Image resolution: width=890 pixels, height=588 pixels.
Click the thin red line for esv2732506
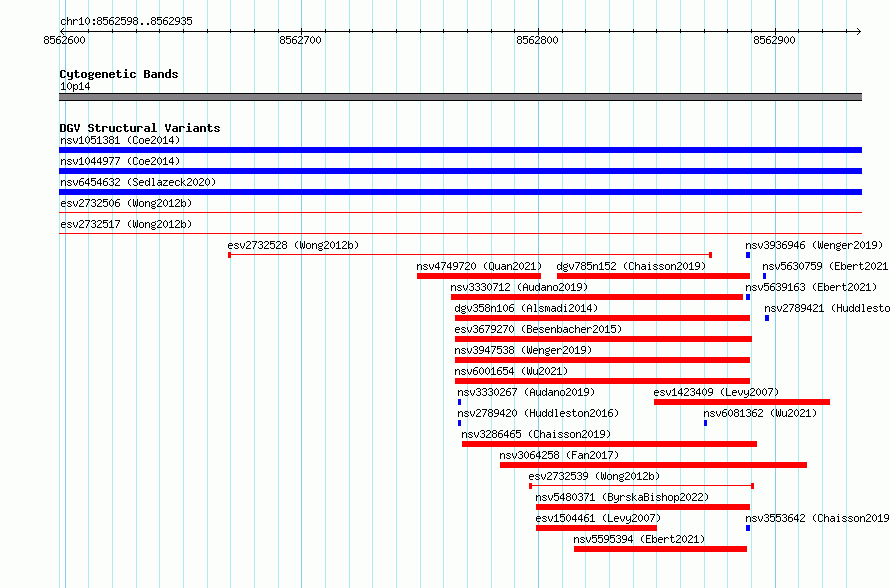[x=460, y=213]
